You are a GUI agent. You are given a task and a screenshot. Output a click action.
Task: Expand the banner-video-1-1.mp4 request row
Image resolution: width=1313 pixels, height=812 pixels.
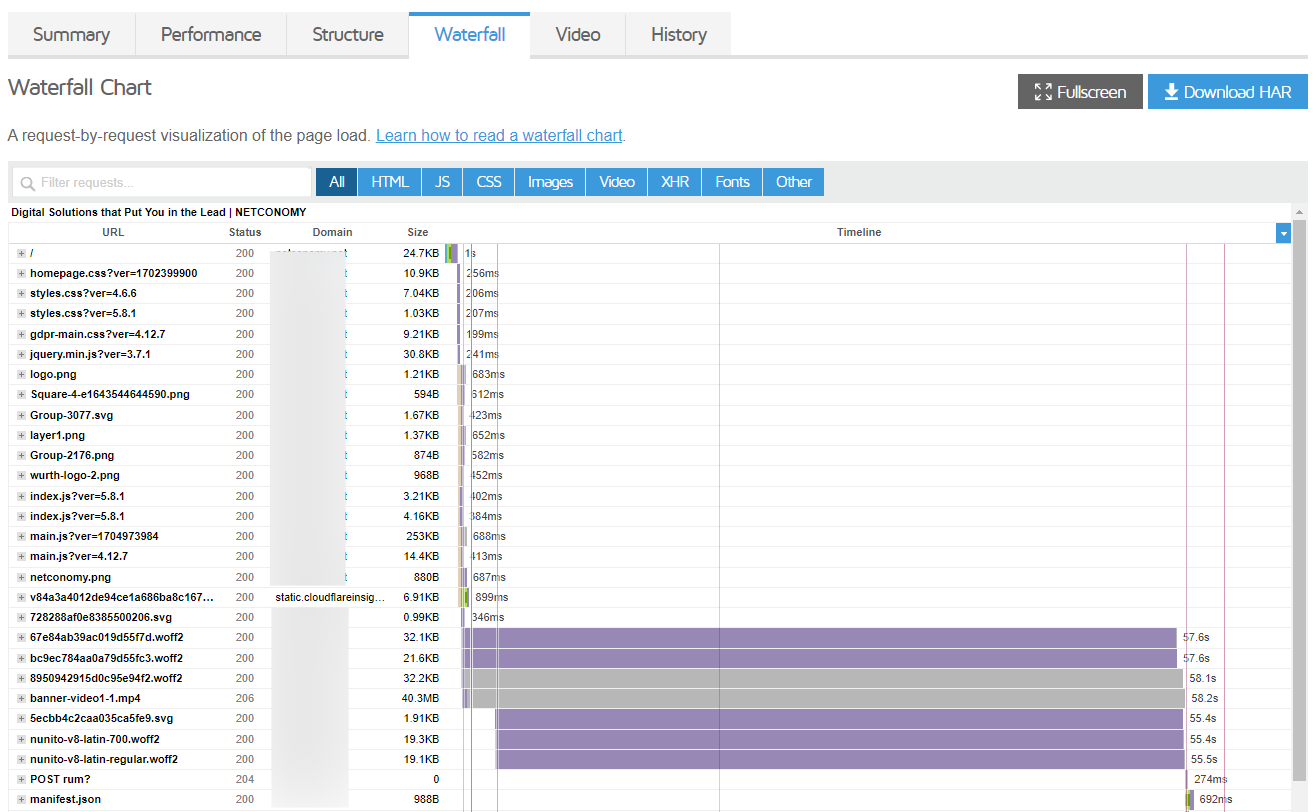pyautogui.click(x=20, y=698)
